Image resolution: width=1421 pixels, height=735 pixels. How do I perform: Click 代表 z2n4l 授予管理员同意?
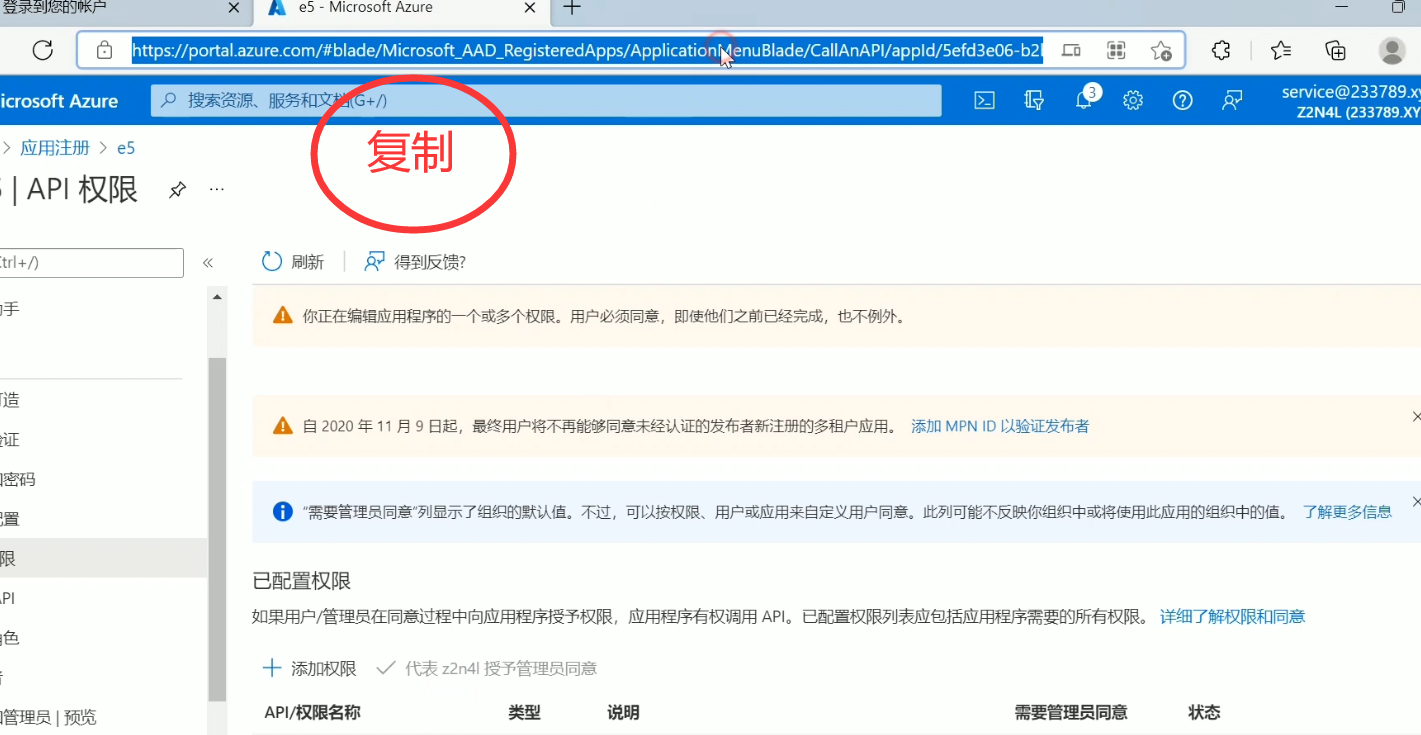pos(486,668)
